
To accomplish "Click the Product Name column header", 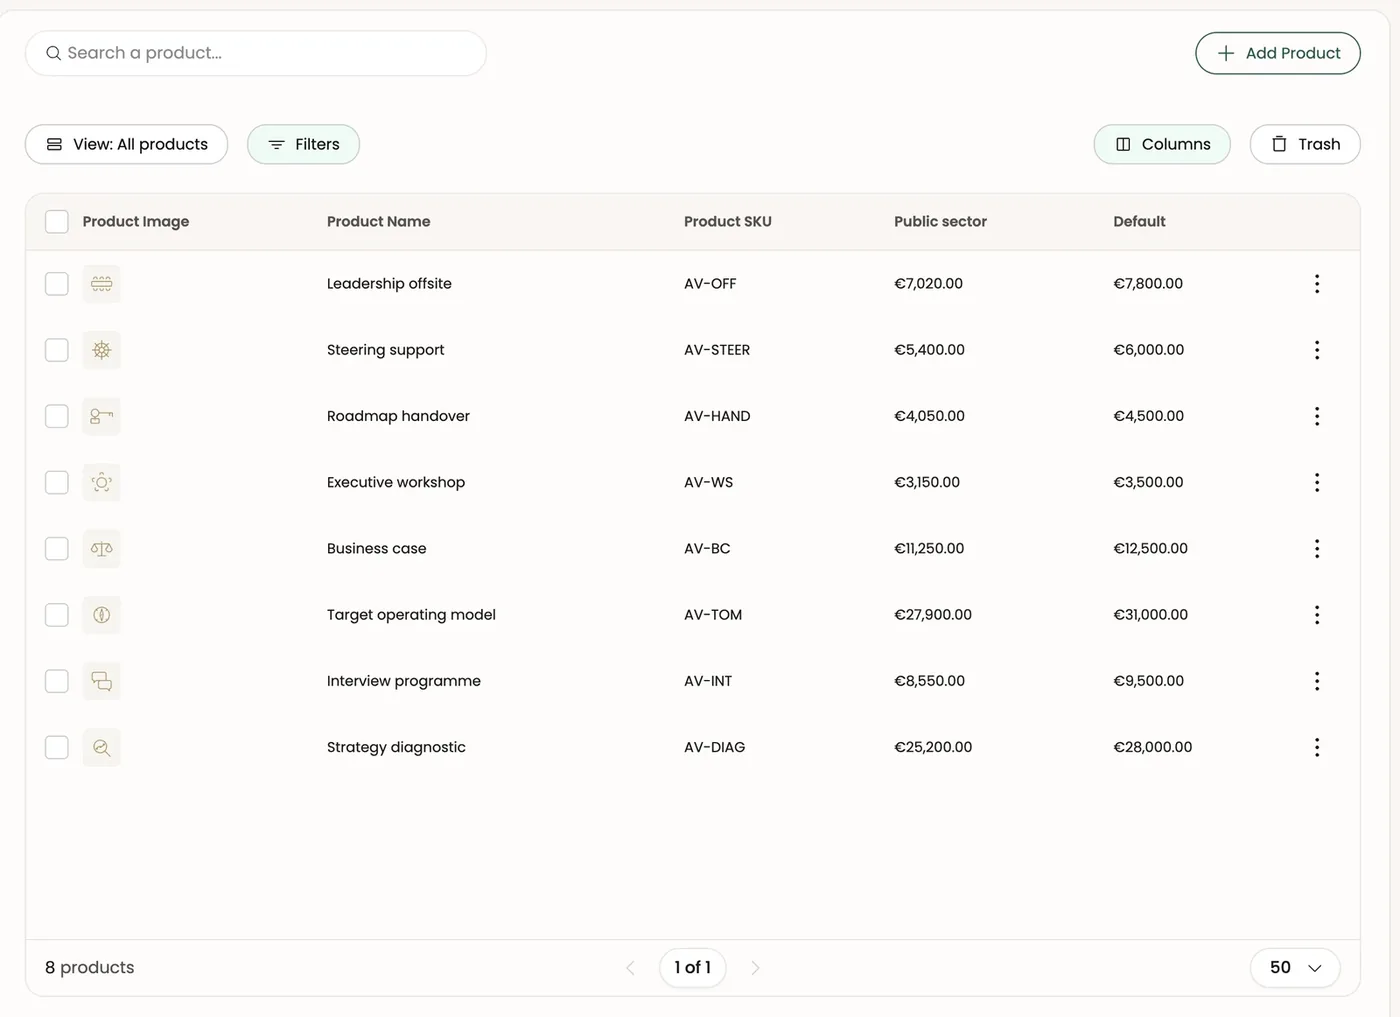I will [378, 221].
